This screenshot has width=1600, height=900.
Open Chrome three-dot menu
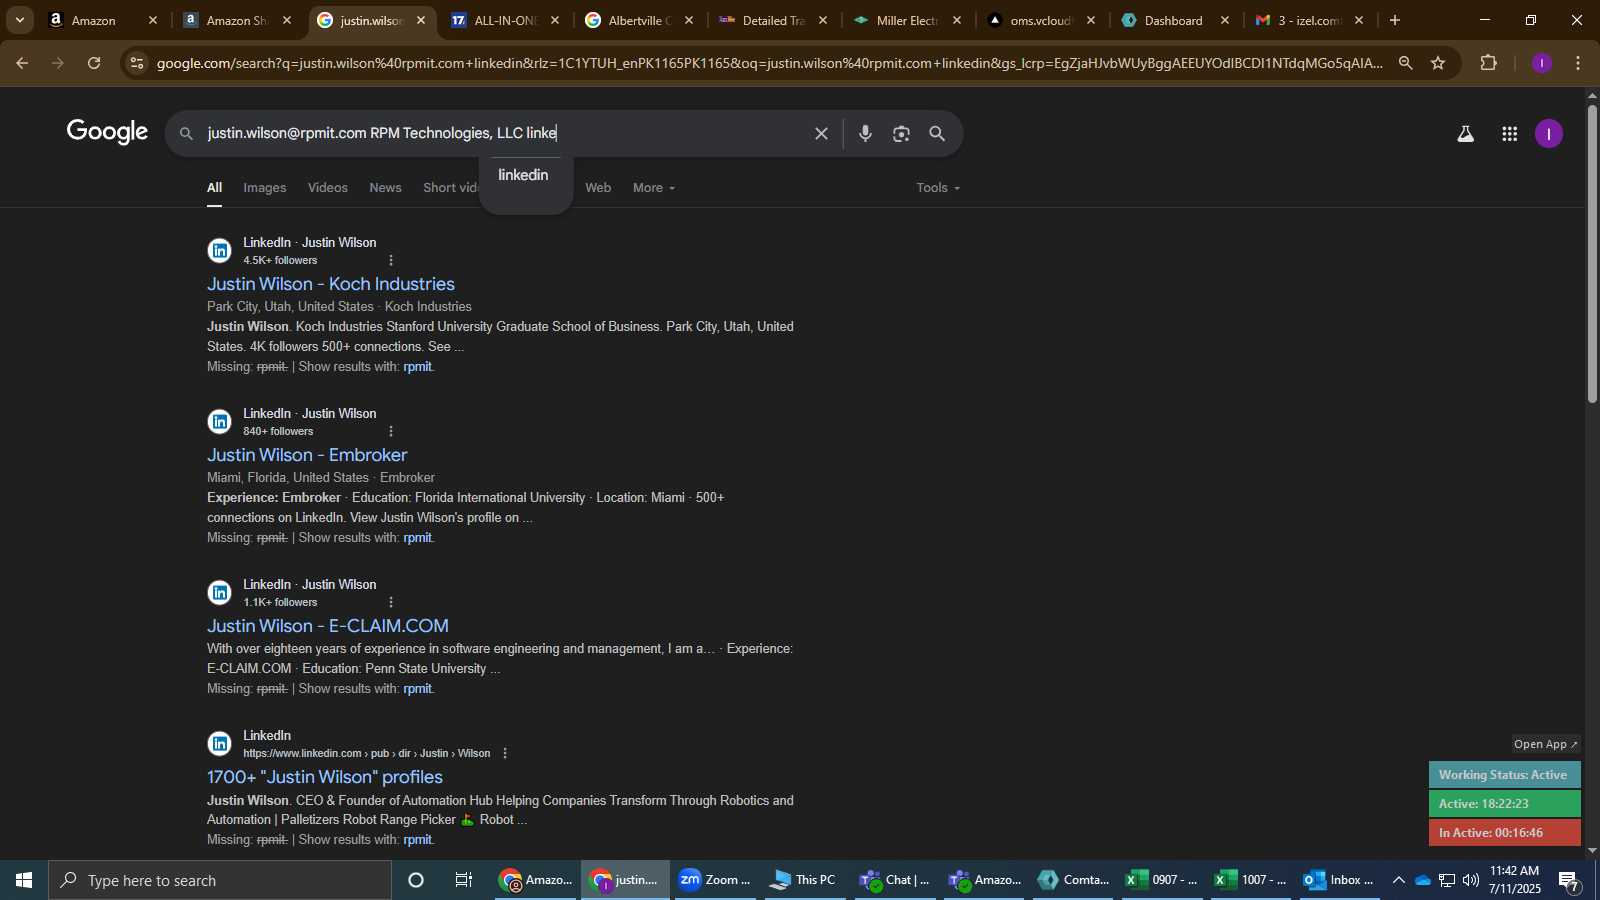point(1578,63)
